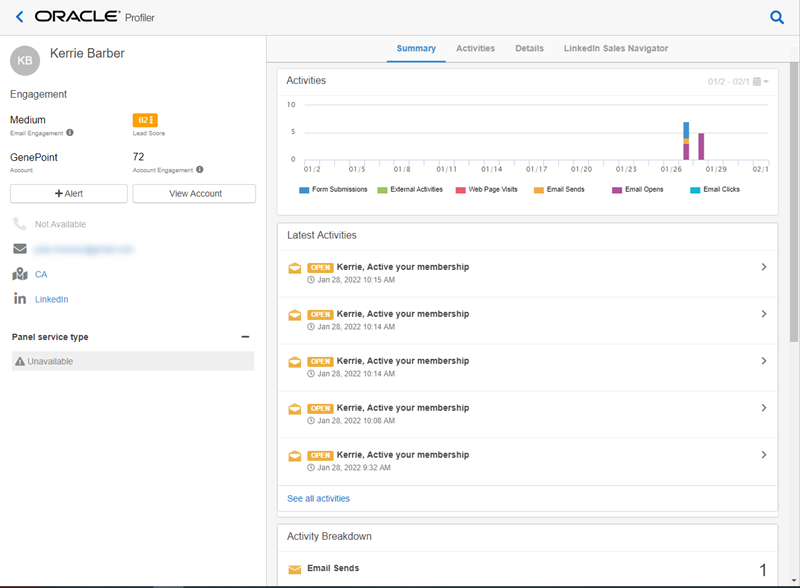This screenshot has width=800, height=588.
Task: Go back using the top-left chevron arrow
Action: [19, 17]
